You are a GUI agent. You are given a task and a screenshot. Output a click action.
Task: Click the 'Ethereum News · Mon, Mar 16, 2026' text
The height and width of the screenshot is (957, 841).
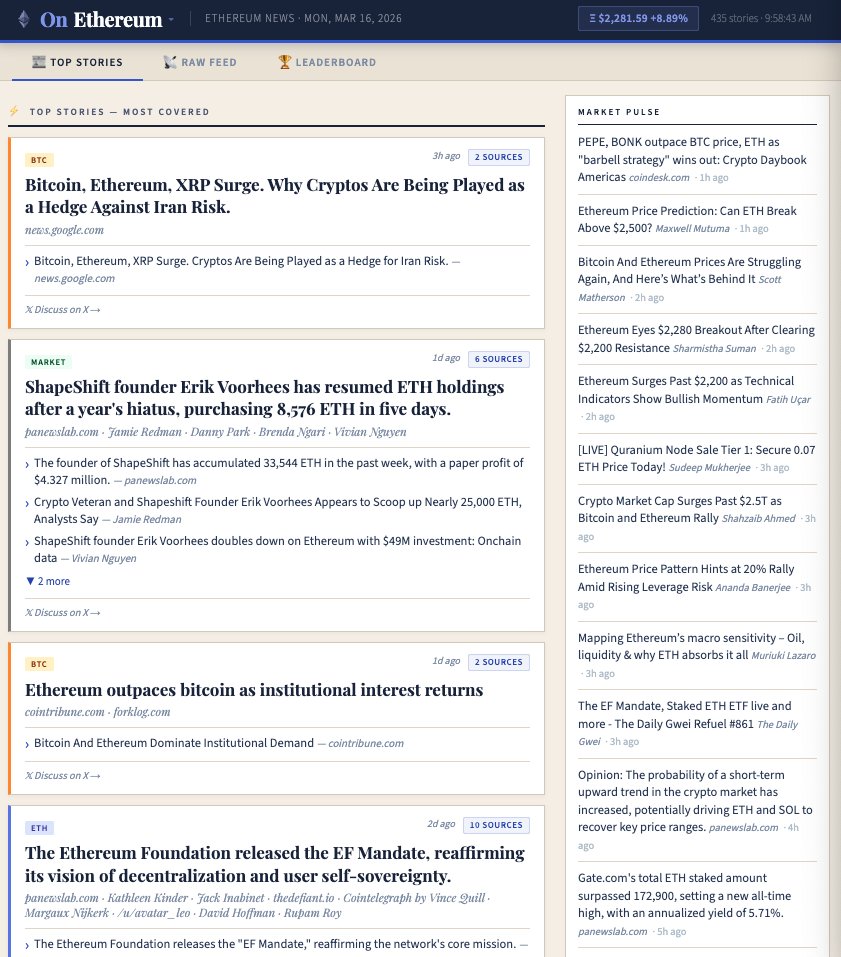(x=303, y=18)
